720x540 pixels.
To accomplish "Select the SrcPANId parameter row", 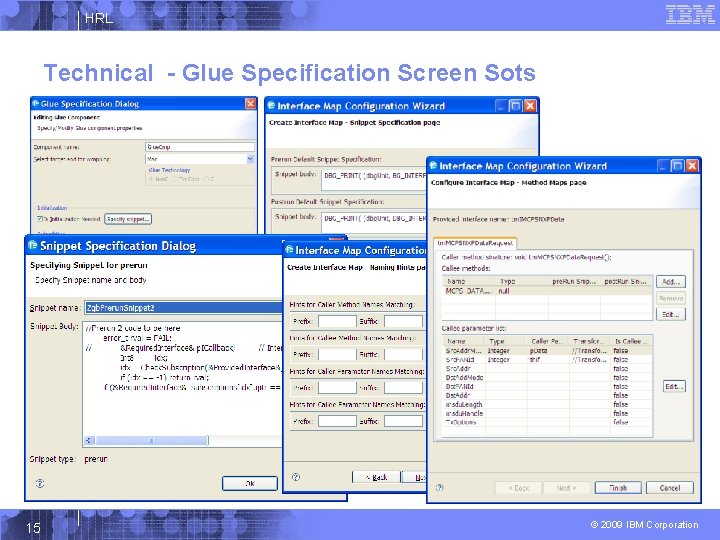I will pyautogui.click(x=547, y=360).
